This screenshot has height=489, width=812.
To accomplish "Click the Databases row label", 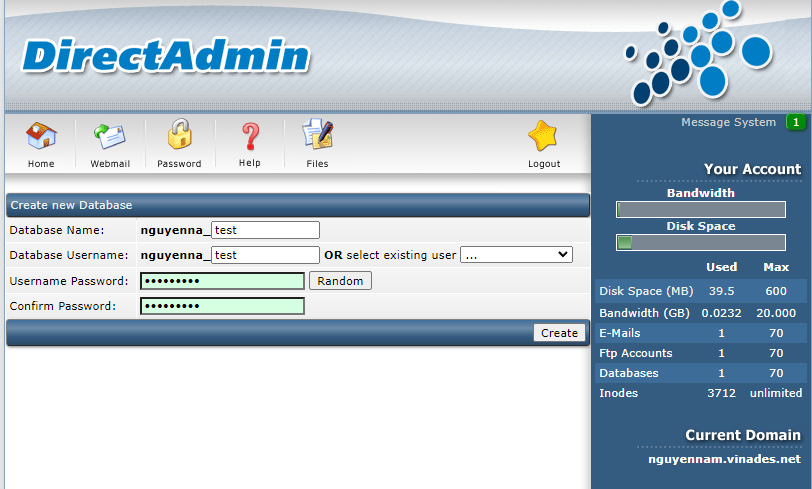I will click(629, 373).
